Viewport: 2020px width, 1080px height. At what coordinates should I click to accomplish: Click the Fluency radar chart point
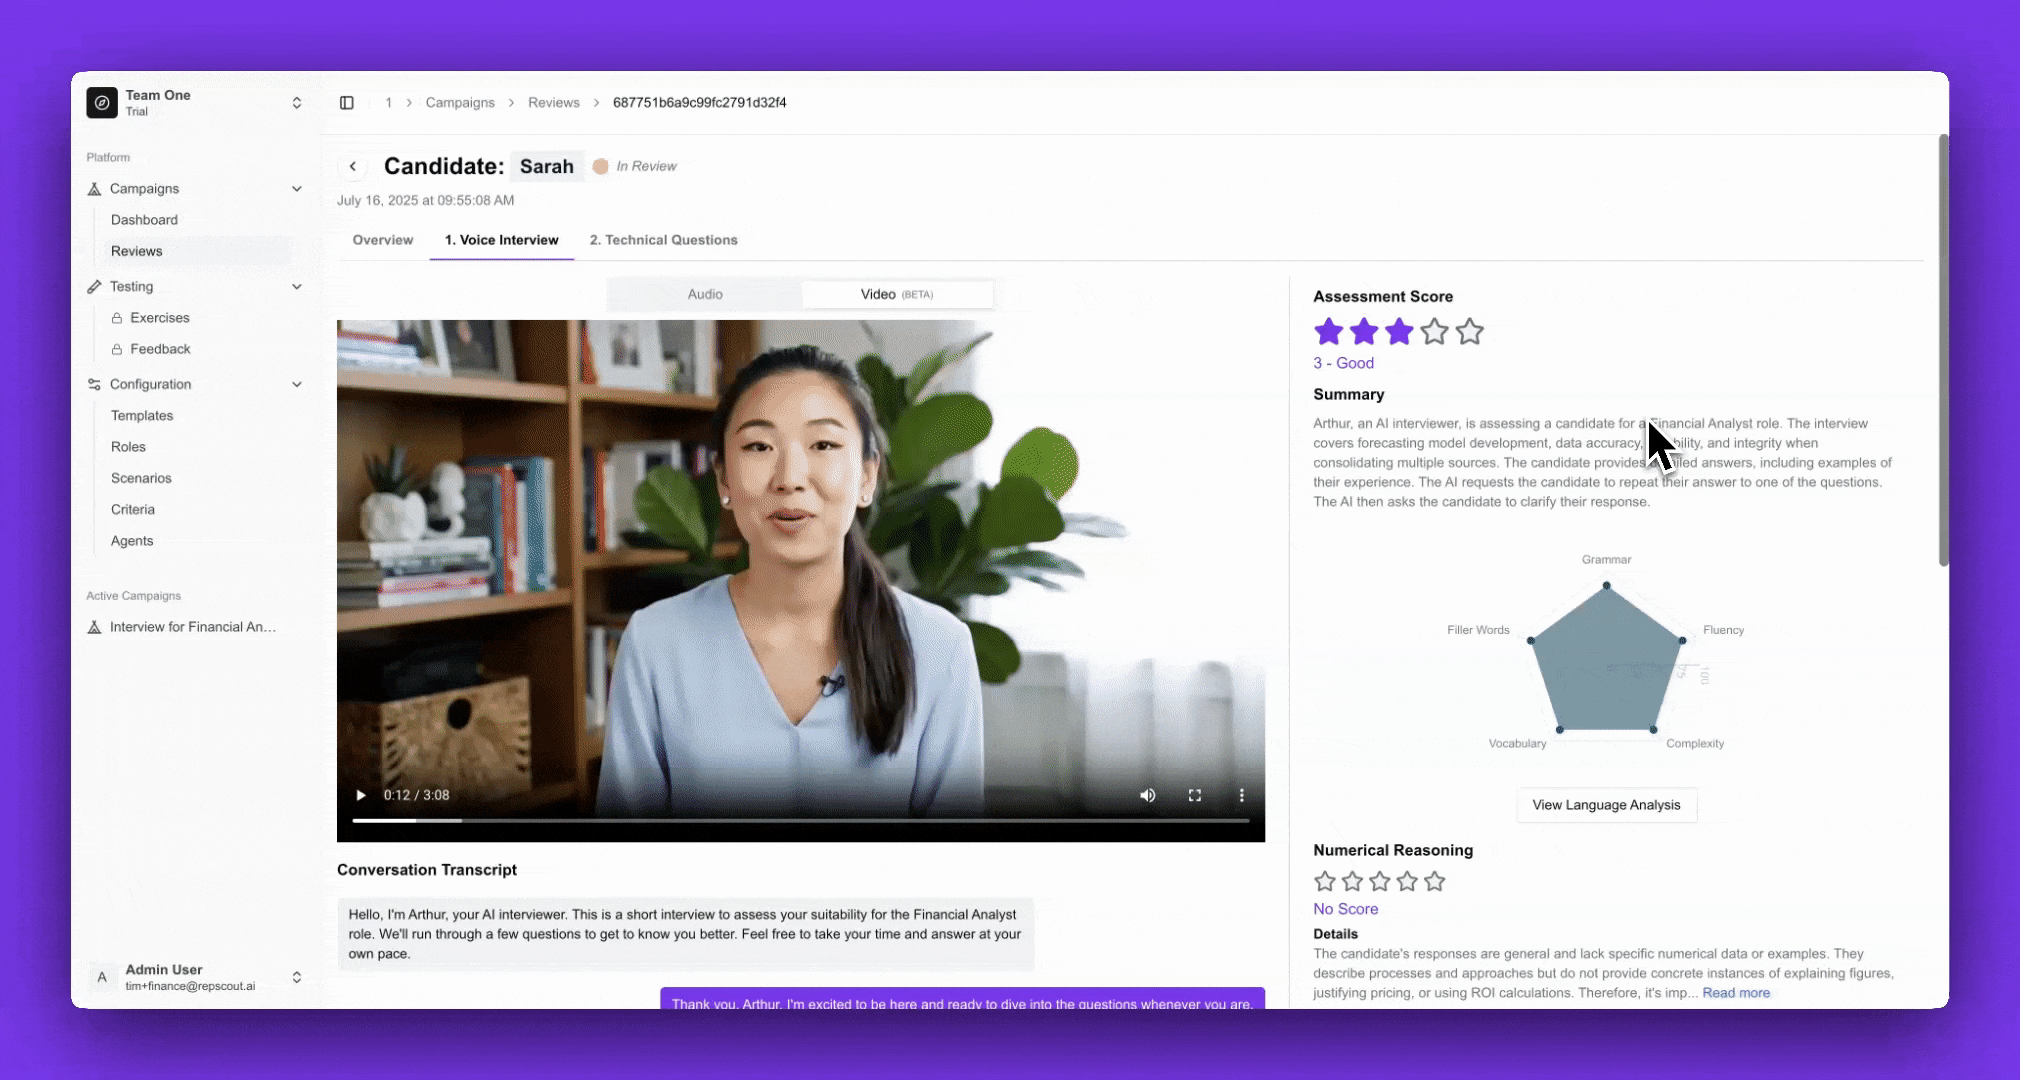[1683, 641]
